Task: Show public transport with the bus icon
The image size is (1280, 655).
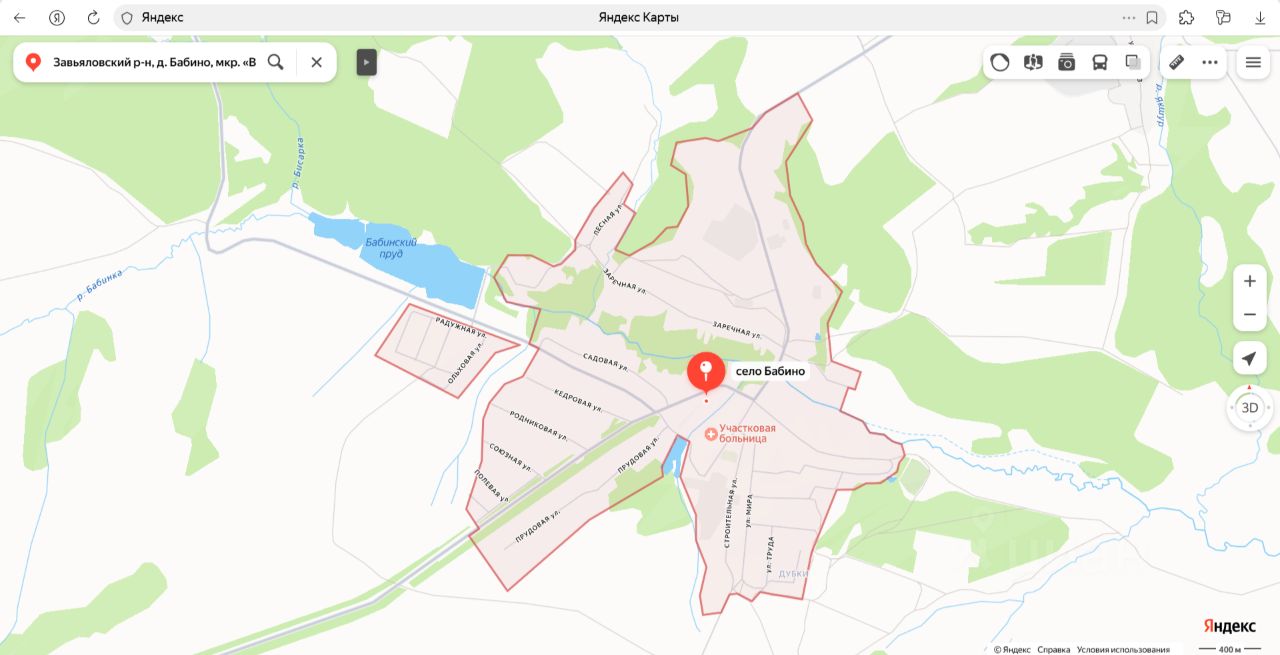Action: coord(1100,62)
